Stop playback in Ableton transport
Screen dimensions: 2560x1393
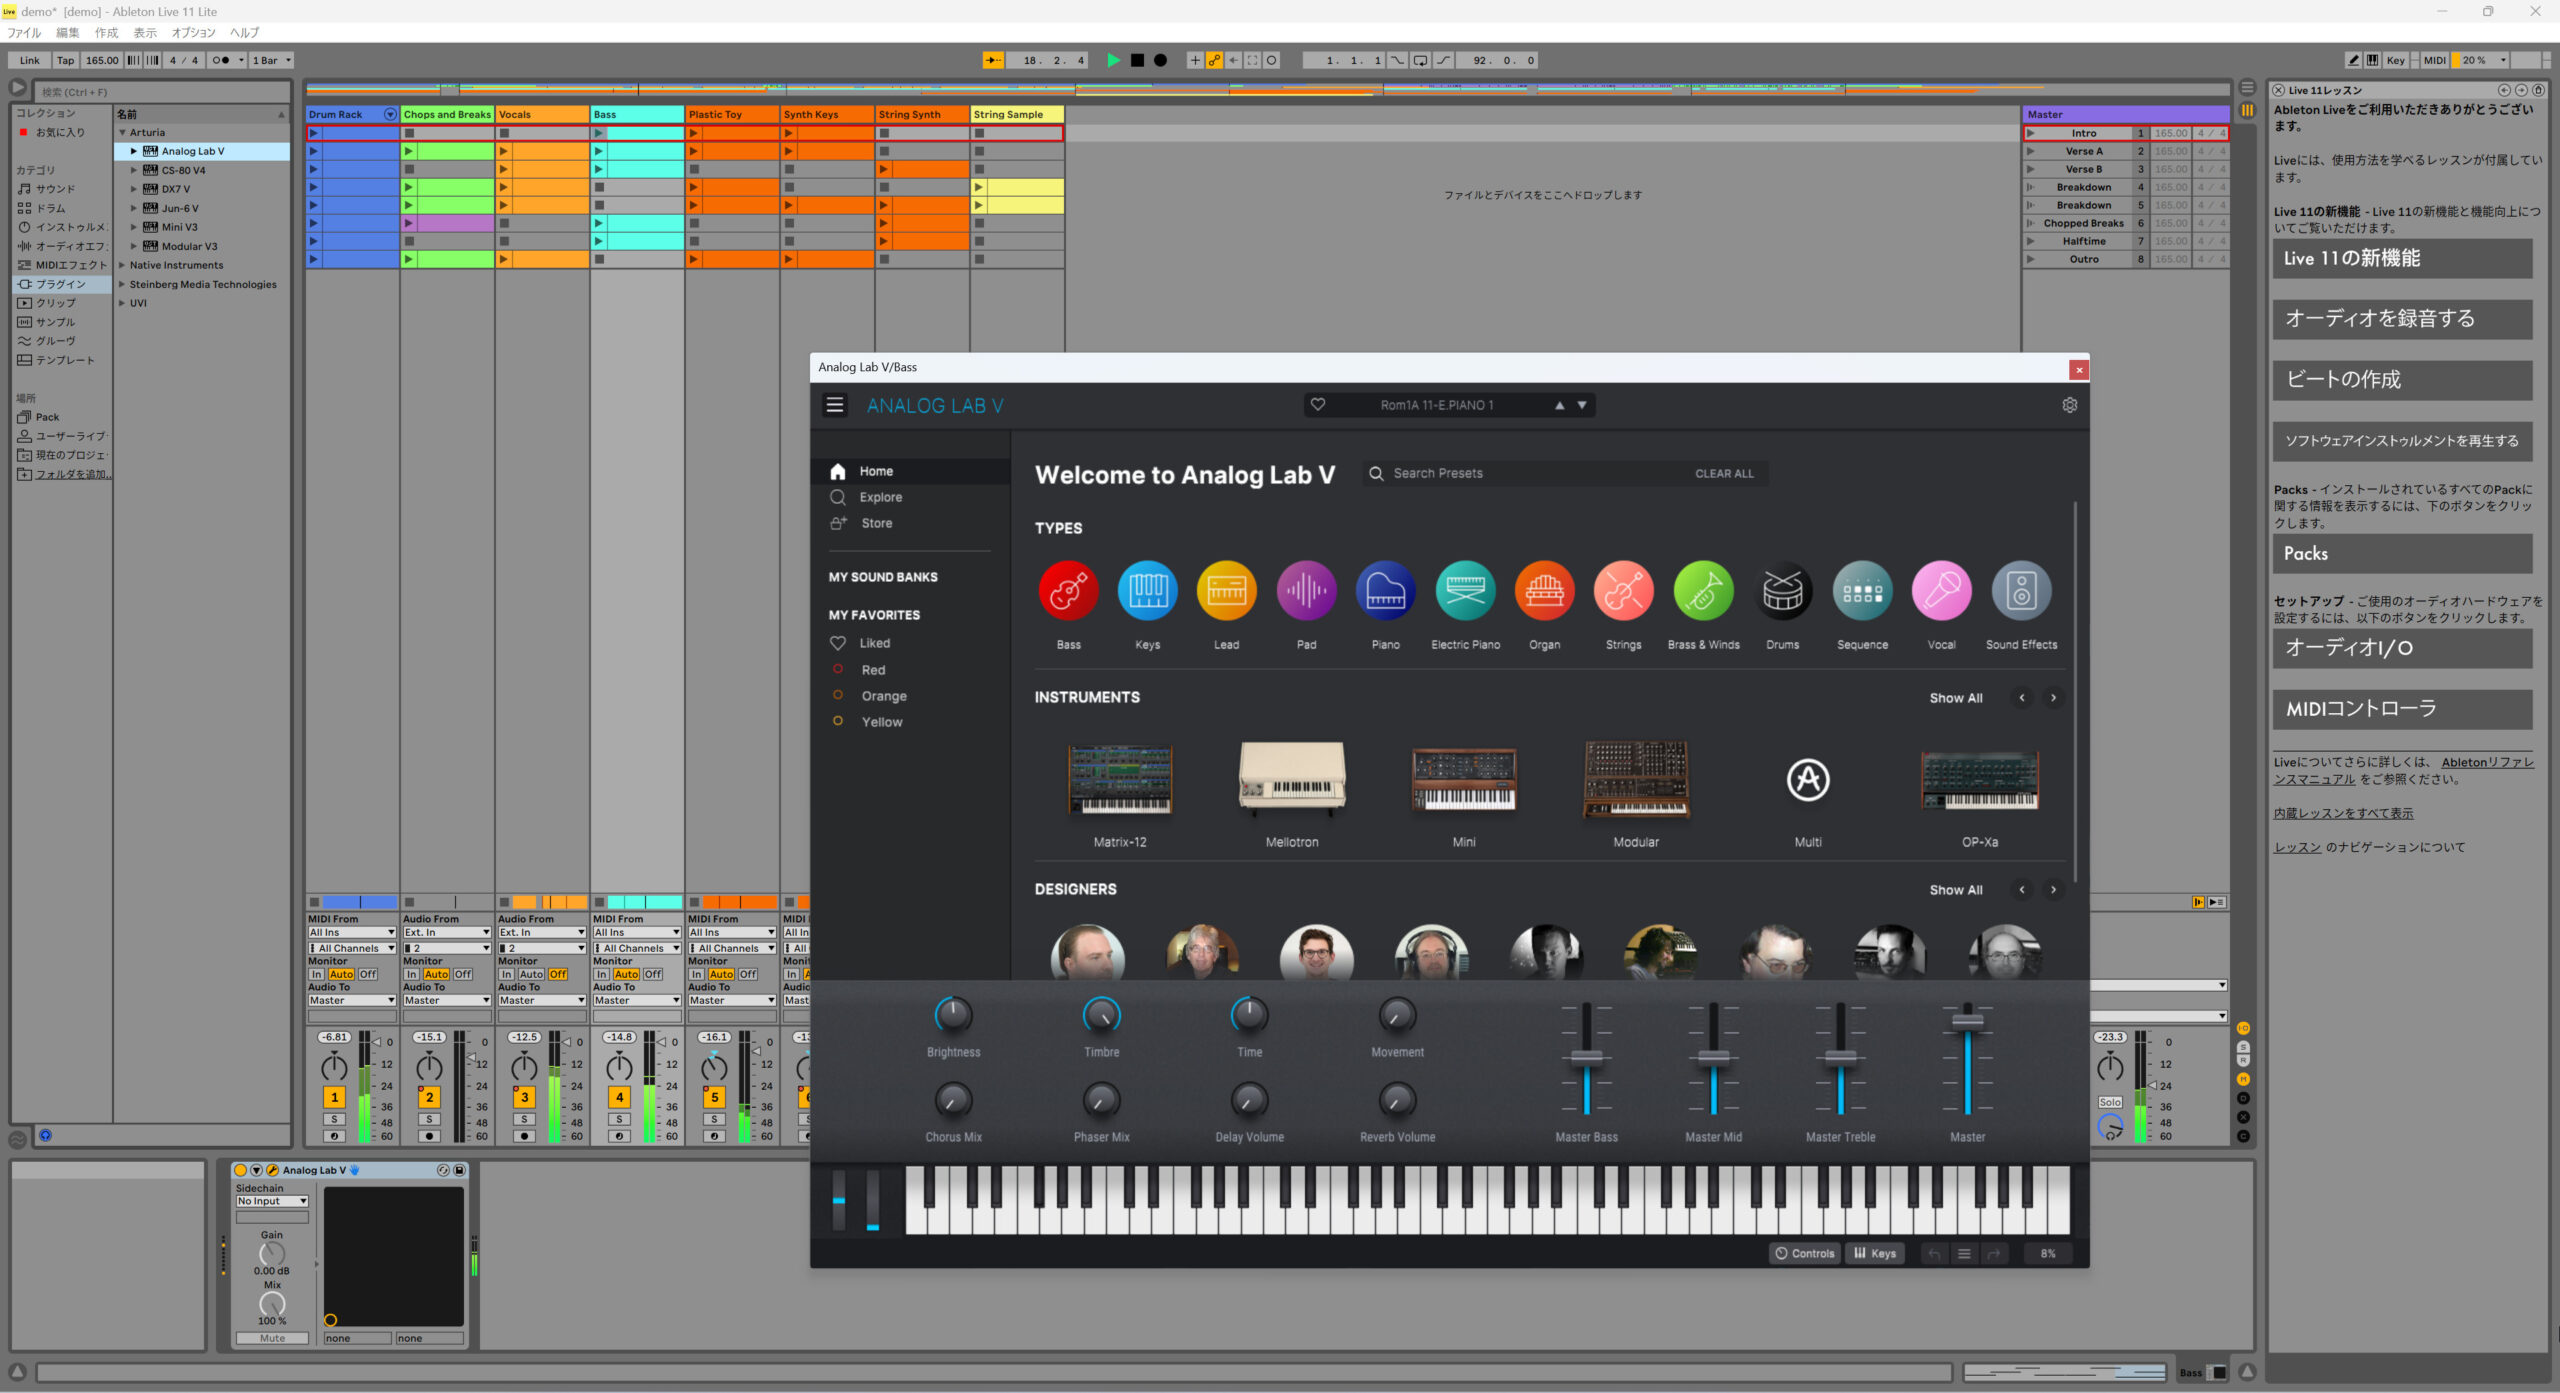[x=1137, y=60]
